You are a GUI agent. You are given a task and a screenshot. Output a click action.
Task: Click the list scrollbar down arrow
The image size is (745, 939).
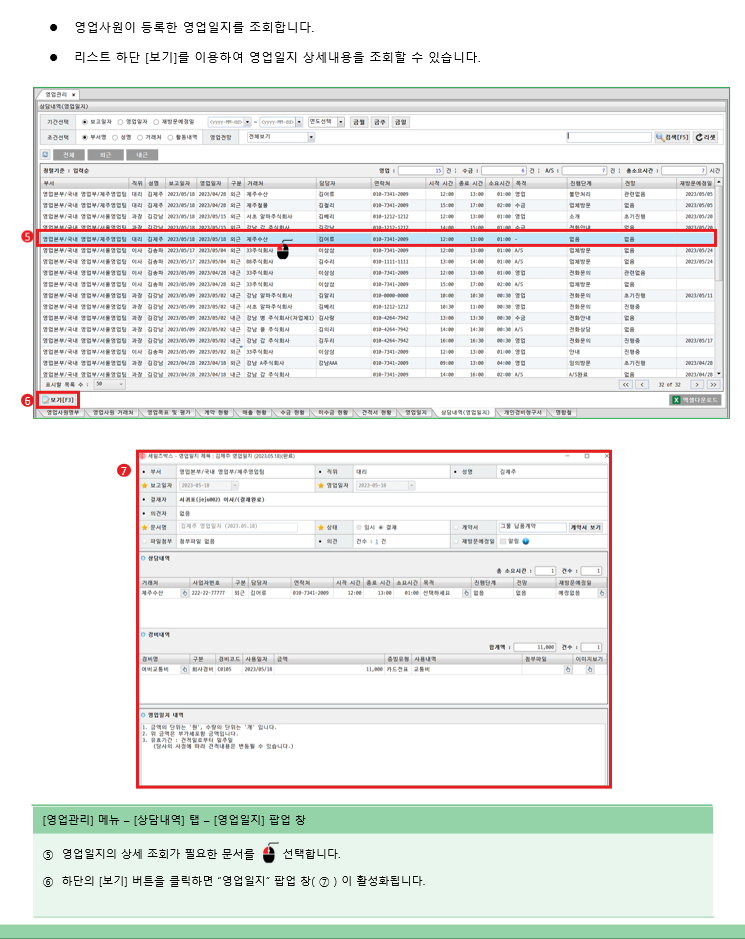tap(719, 374)
